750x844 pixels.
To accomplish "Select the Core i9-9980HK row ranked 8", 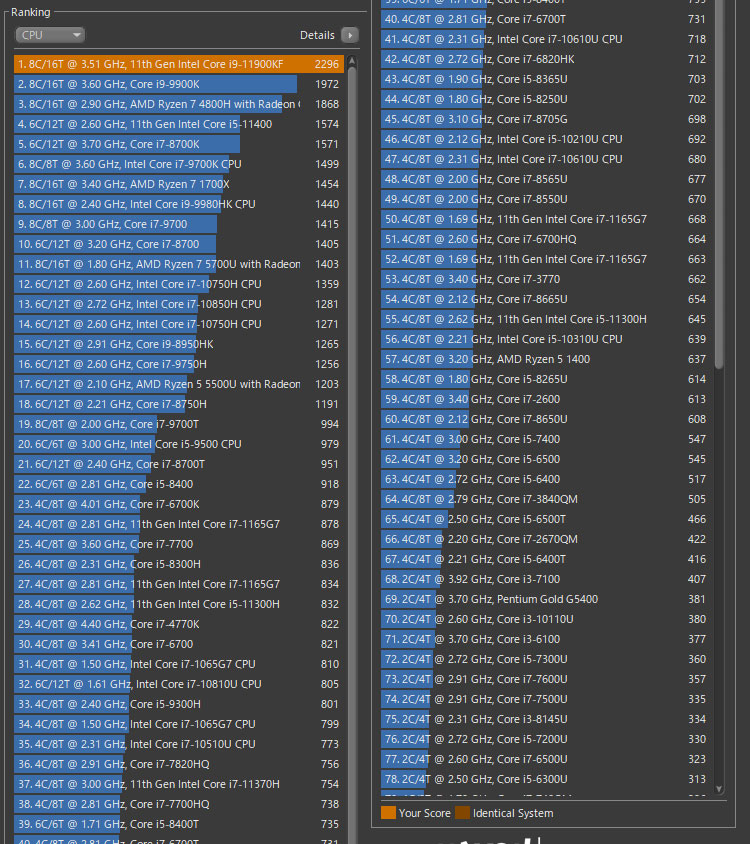I will pos(179,204).
